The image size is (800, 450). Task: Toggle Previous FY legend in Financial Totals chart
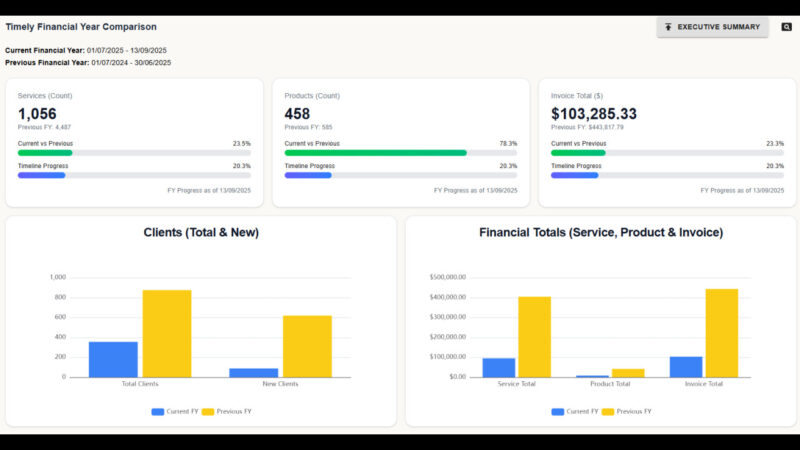point(628,411)
